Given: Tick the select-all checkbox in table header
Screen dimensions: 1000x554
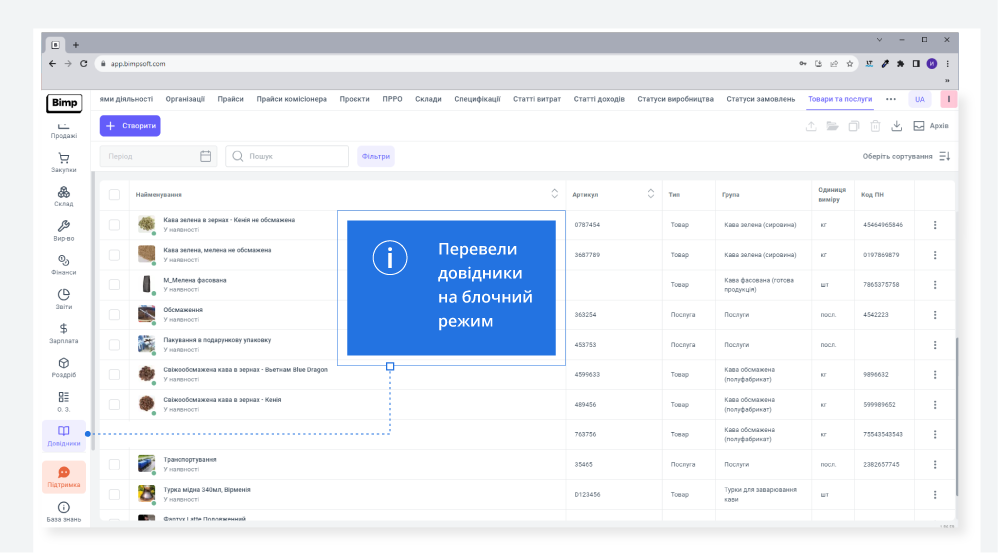Looking at the screenshot, I should point(114,194).
